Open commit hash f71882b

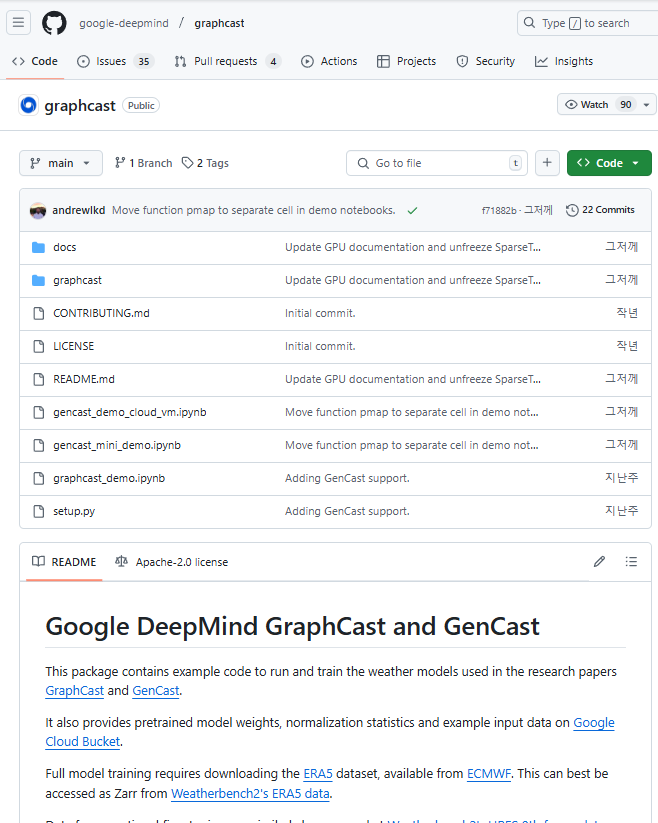point(499,210)
